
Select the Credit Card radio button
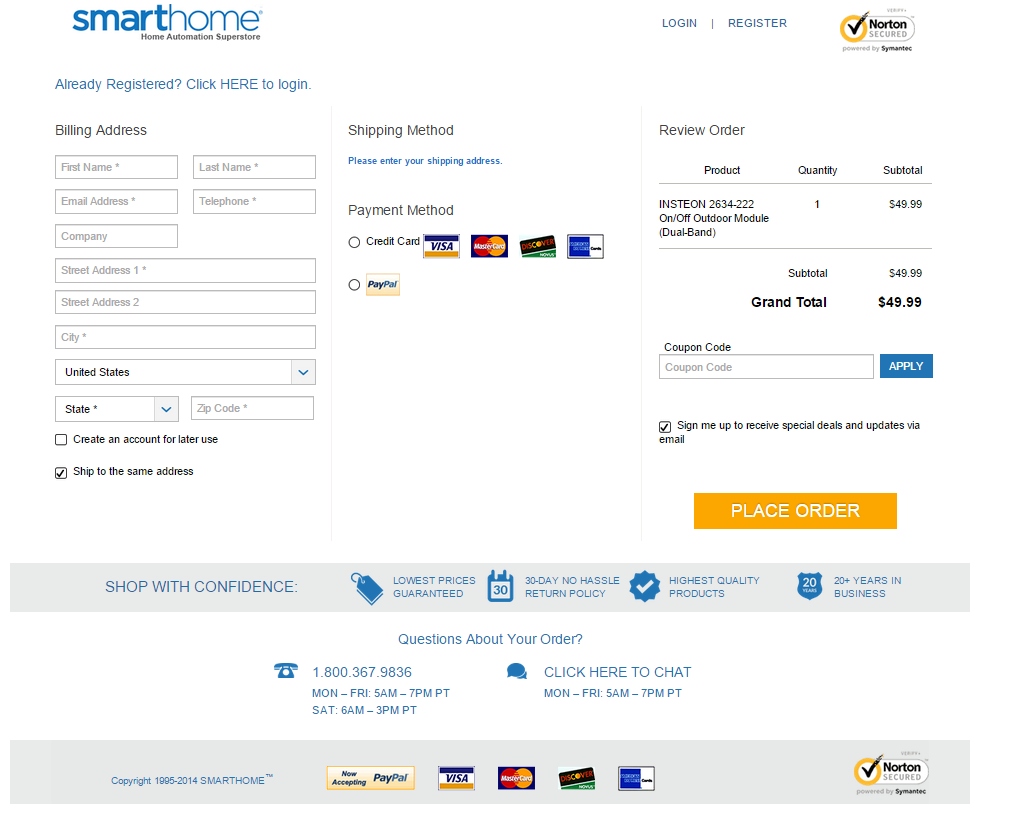pyautogui.click(x=354, y=242)
